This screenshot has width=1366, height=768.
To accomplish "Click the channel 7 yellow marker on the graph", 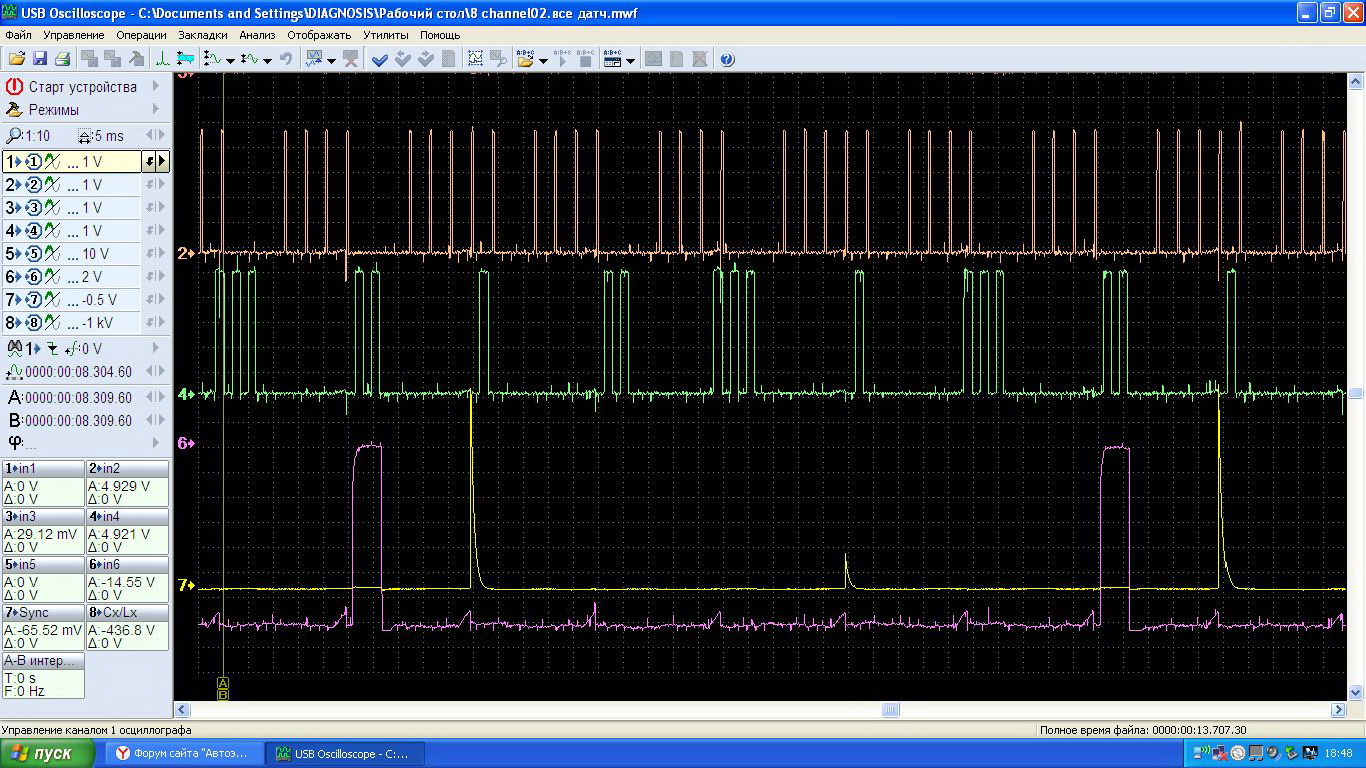I will (x=186, y=585).
